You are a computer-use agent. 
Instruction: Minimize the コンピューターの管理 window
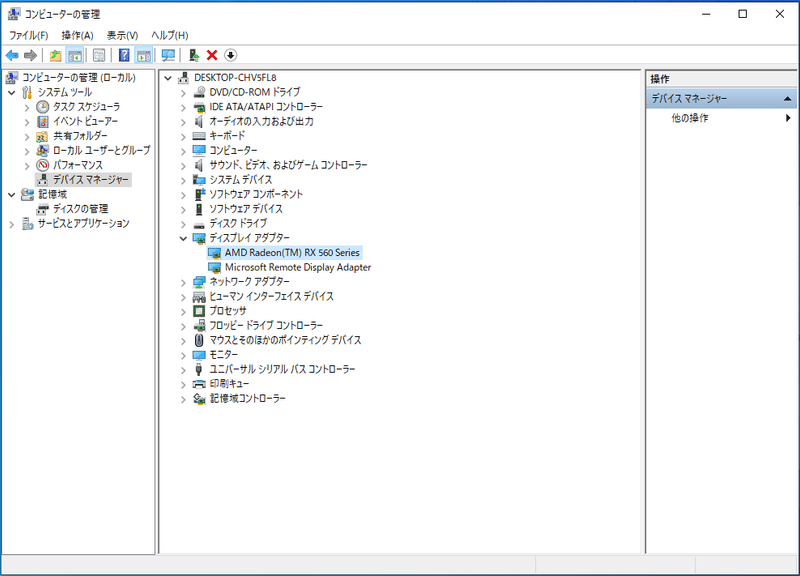(706, 14)
